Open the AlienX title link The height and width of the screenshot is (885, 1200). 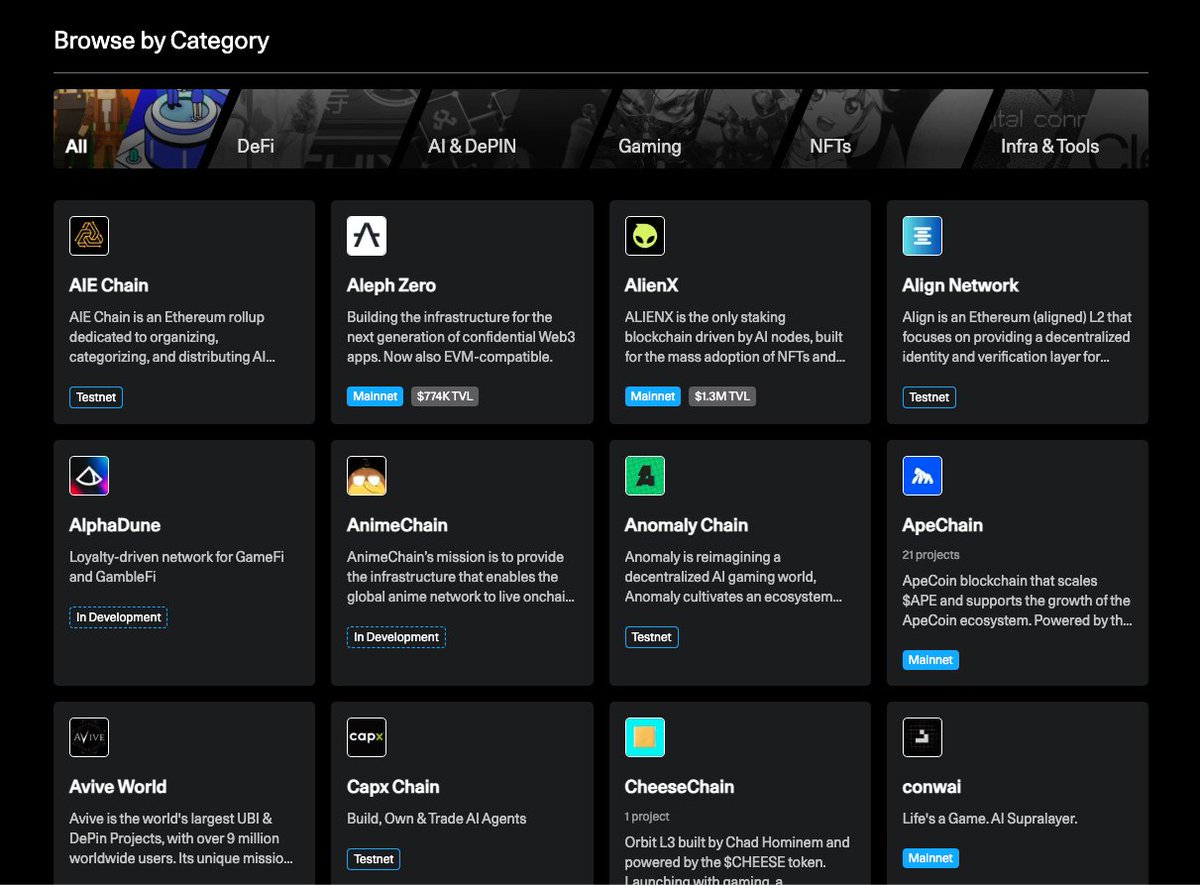[x=652, y=285]
